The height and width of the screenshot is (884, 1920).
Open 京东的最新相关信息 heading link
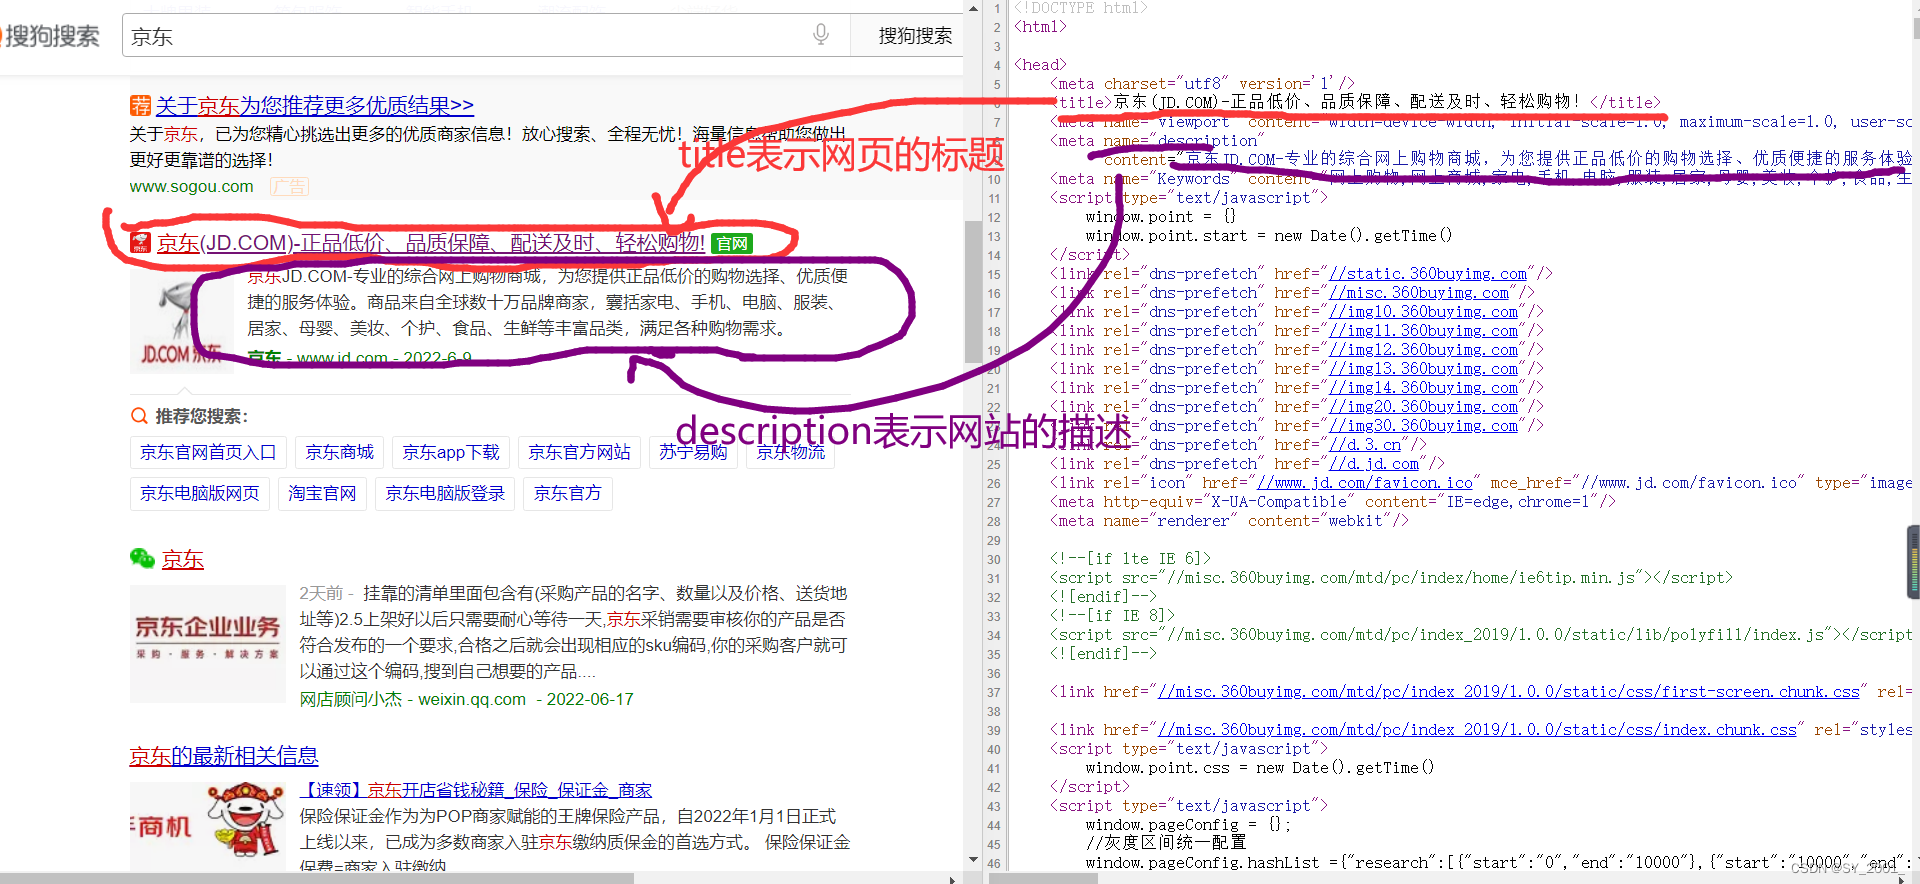click(224, 756)
